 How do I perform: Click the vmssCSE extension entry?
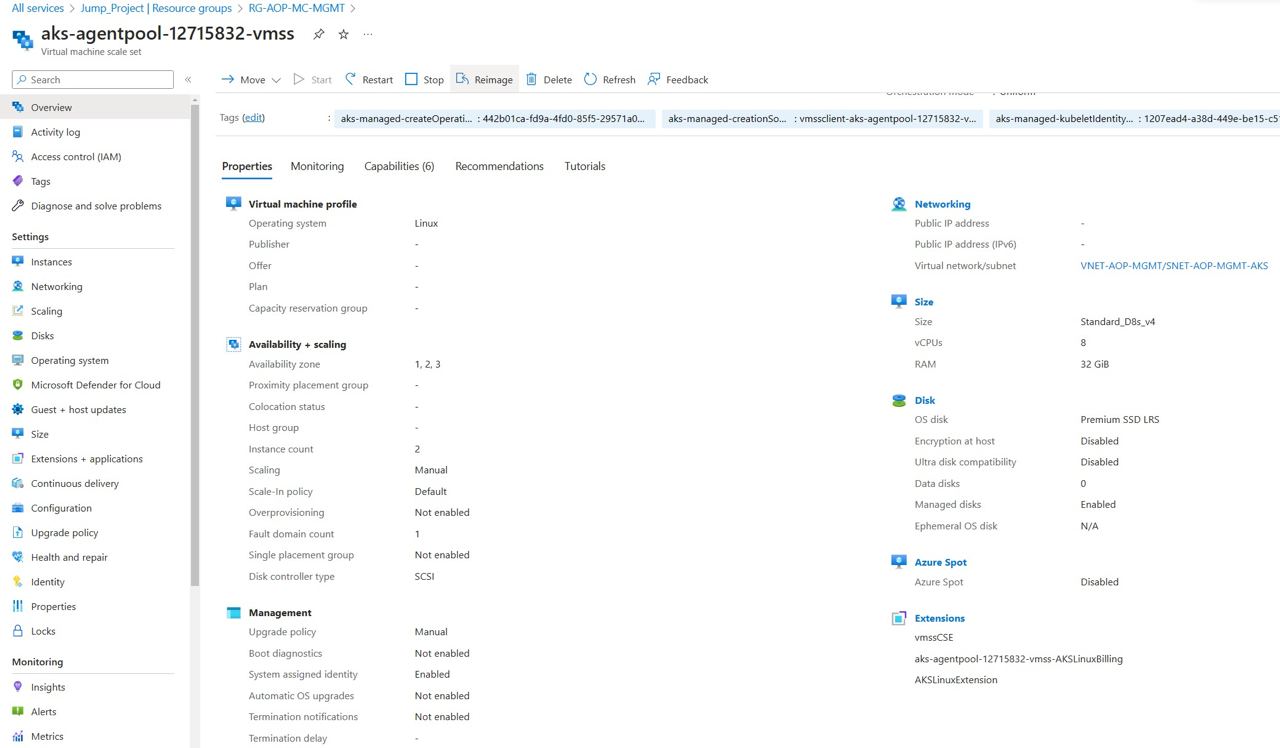click(934, 637)
